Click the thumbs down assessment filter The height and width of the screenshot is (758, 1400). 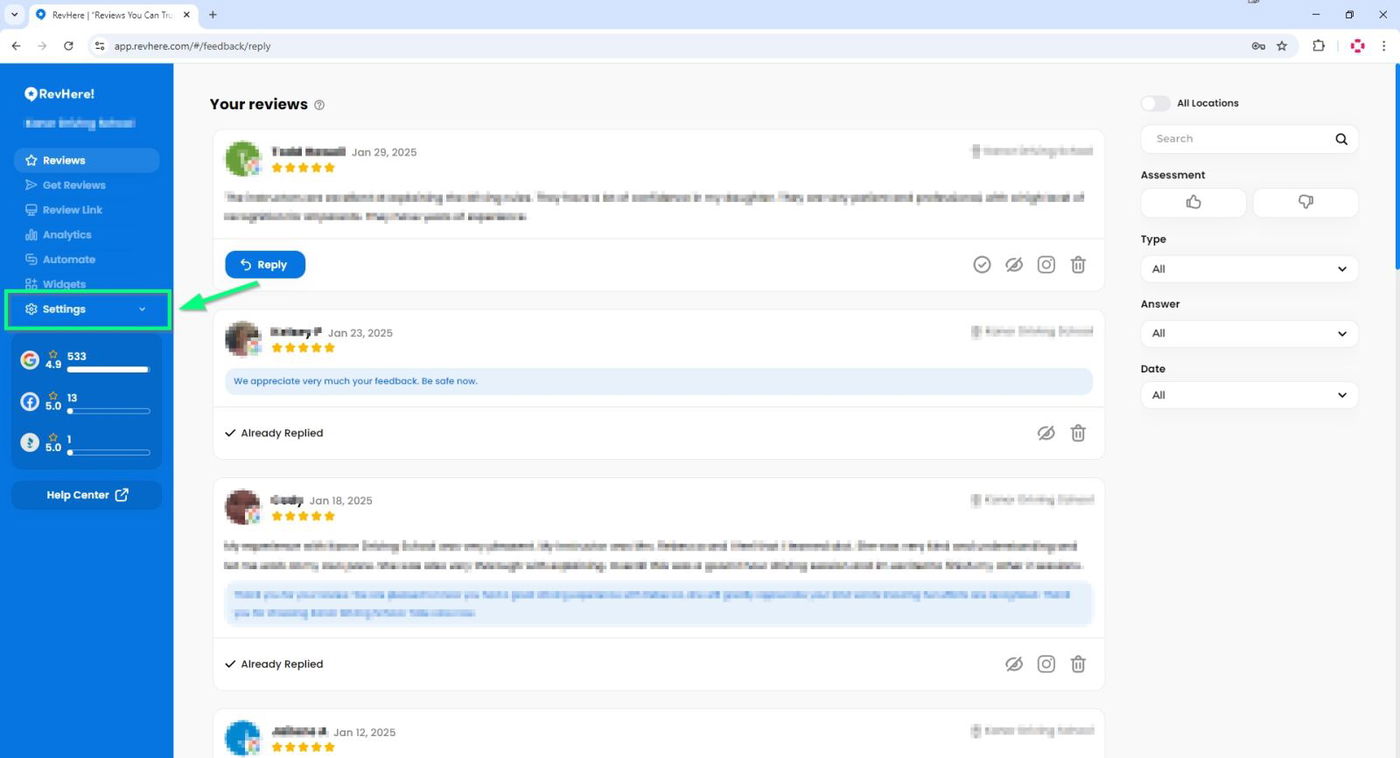tap(1305, 202)
